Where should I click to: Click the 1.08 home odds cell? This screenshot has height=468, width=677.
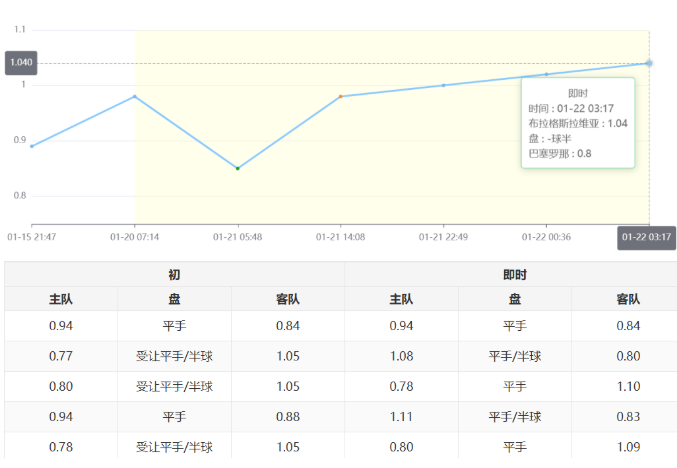point(401,355)
